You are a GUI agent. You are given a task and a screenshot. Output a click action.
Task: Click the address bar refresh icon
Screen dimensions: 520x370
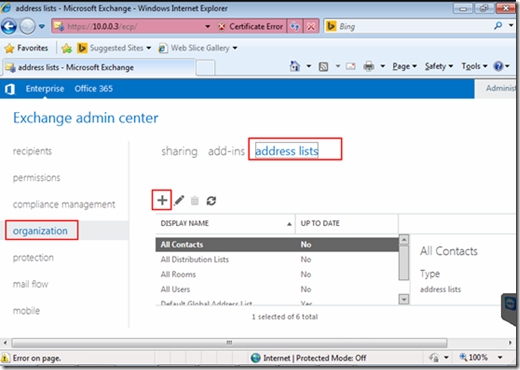pyautogui.click(x=295, y=26)
